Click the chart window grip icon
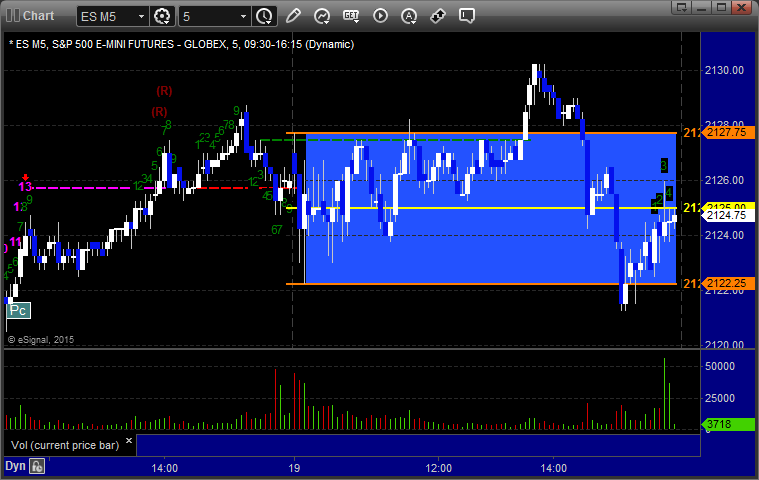 click(13, 15)
